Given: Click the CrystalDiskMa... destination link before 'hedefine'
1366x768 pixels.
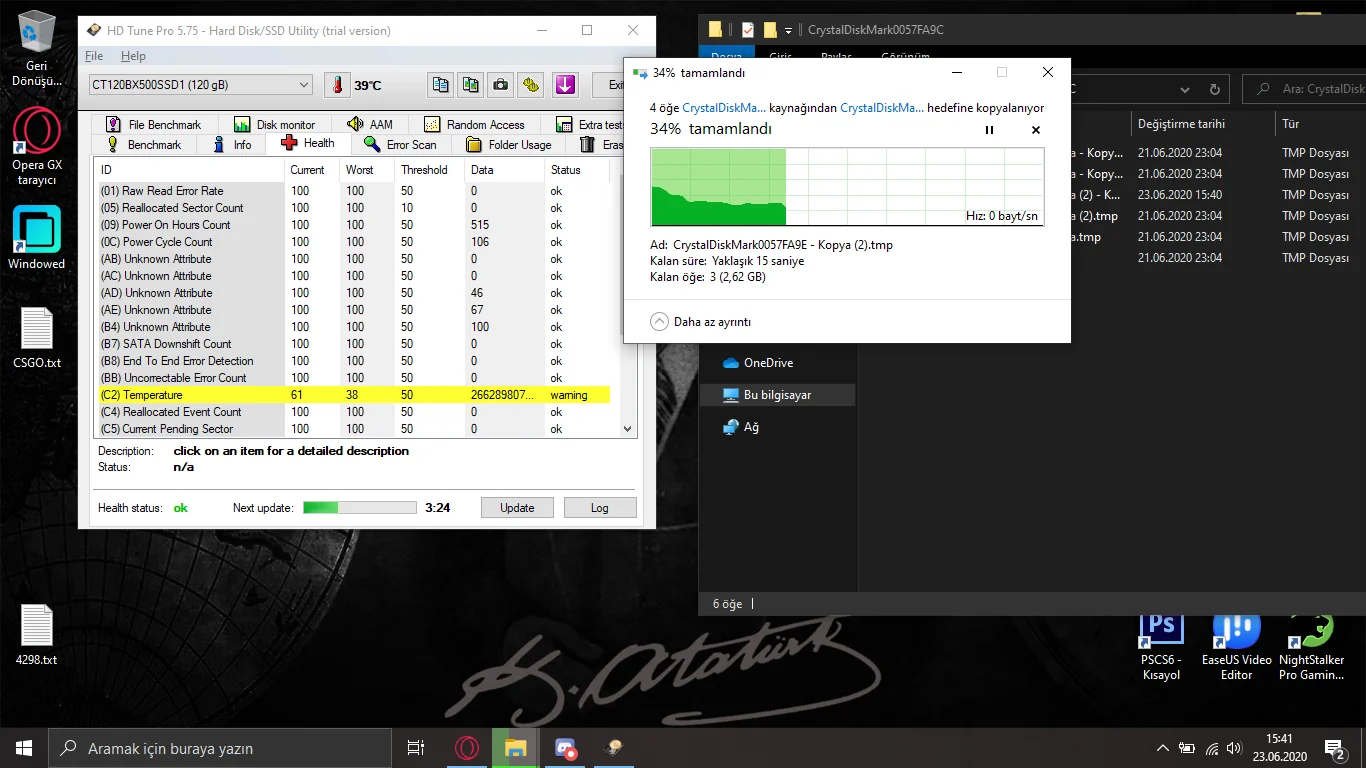Looking at the screenshot, I should (882, 108).
